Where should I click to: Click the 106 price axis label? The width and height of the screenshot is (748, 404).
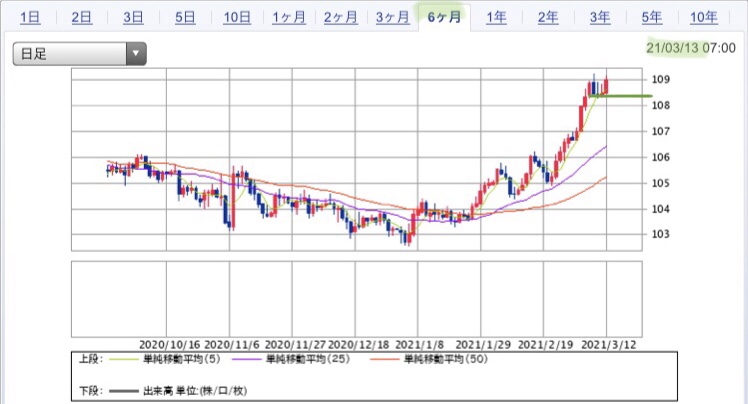pyautogui.click(x=661, y=157)
